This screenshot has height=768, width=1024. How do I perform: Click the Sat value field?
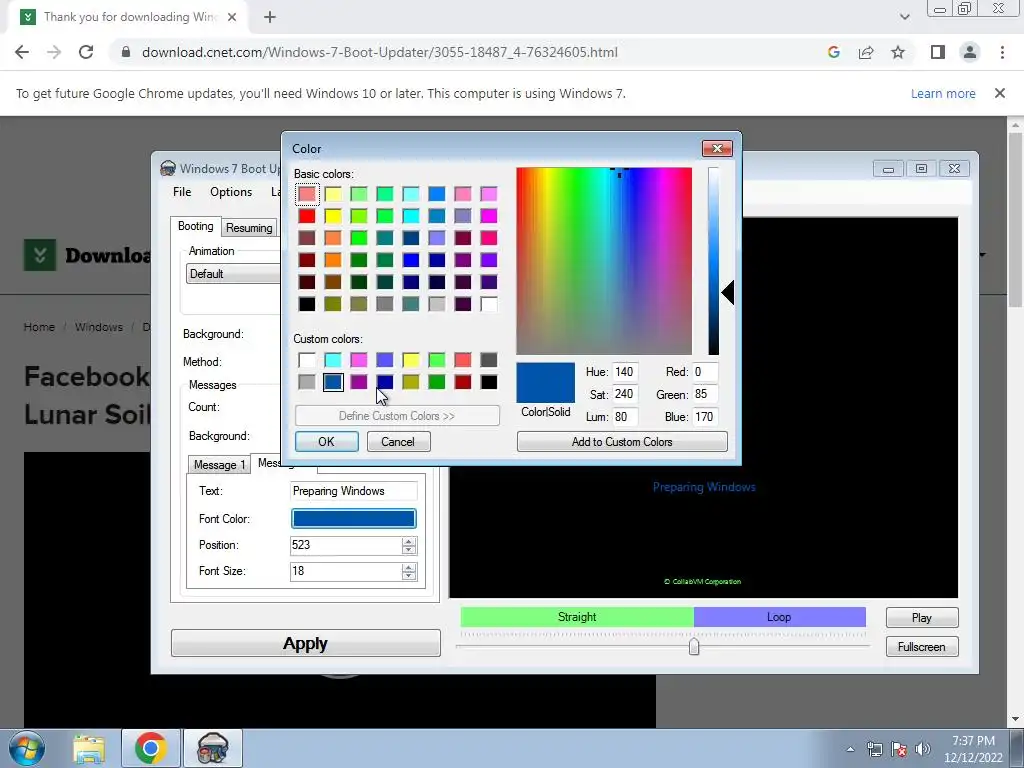(x=624, y=394)
